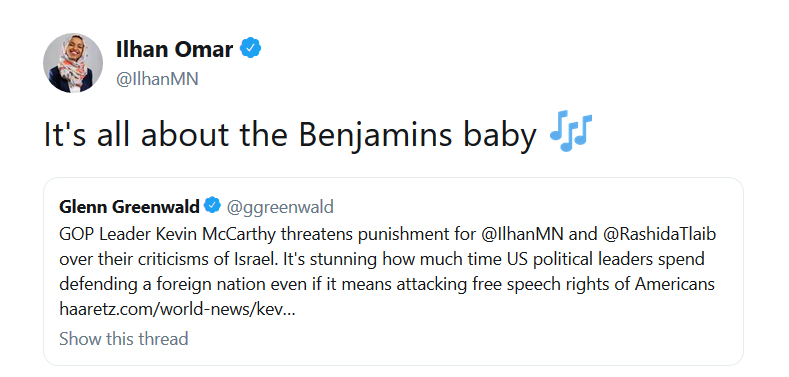Click the verified badge beside Glenn Greenwald
Image resolution: width=789 pixels, height=377 pixels.
[x=212, y=205]
